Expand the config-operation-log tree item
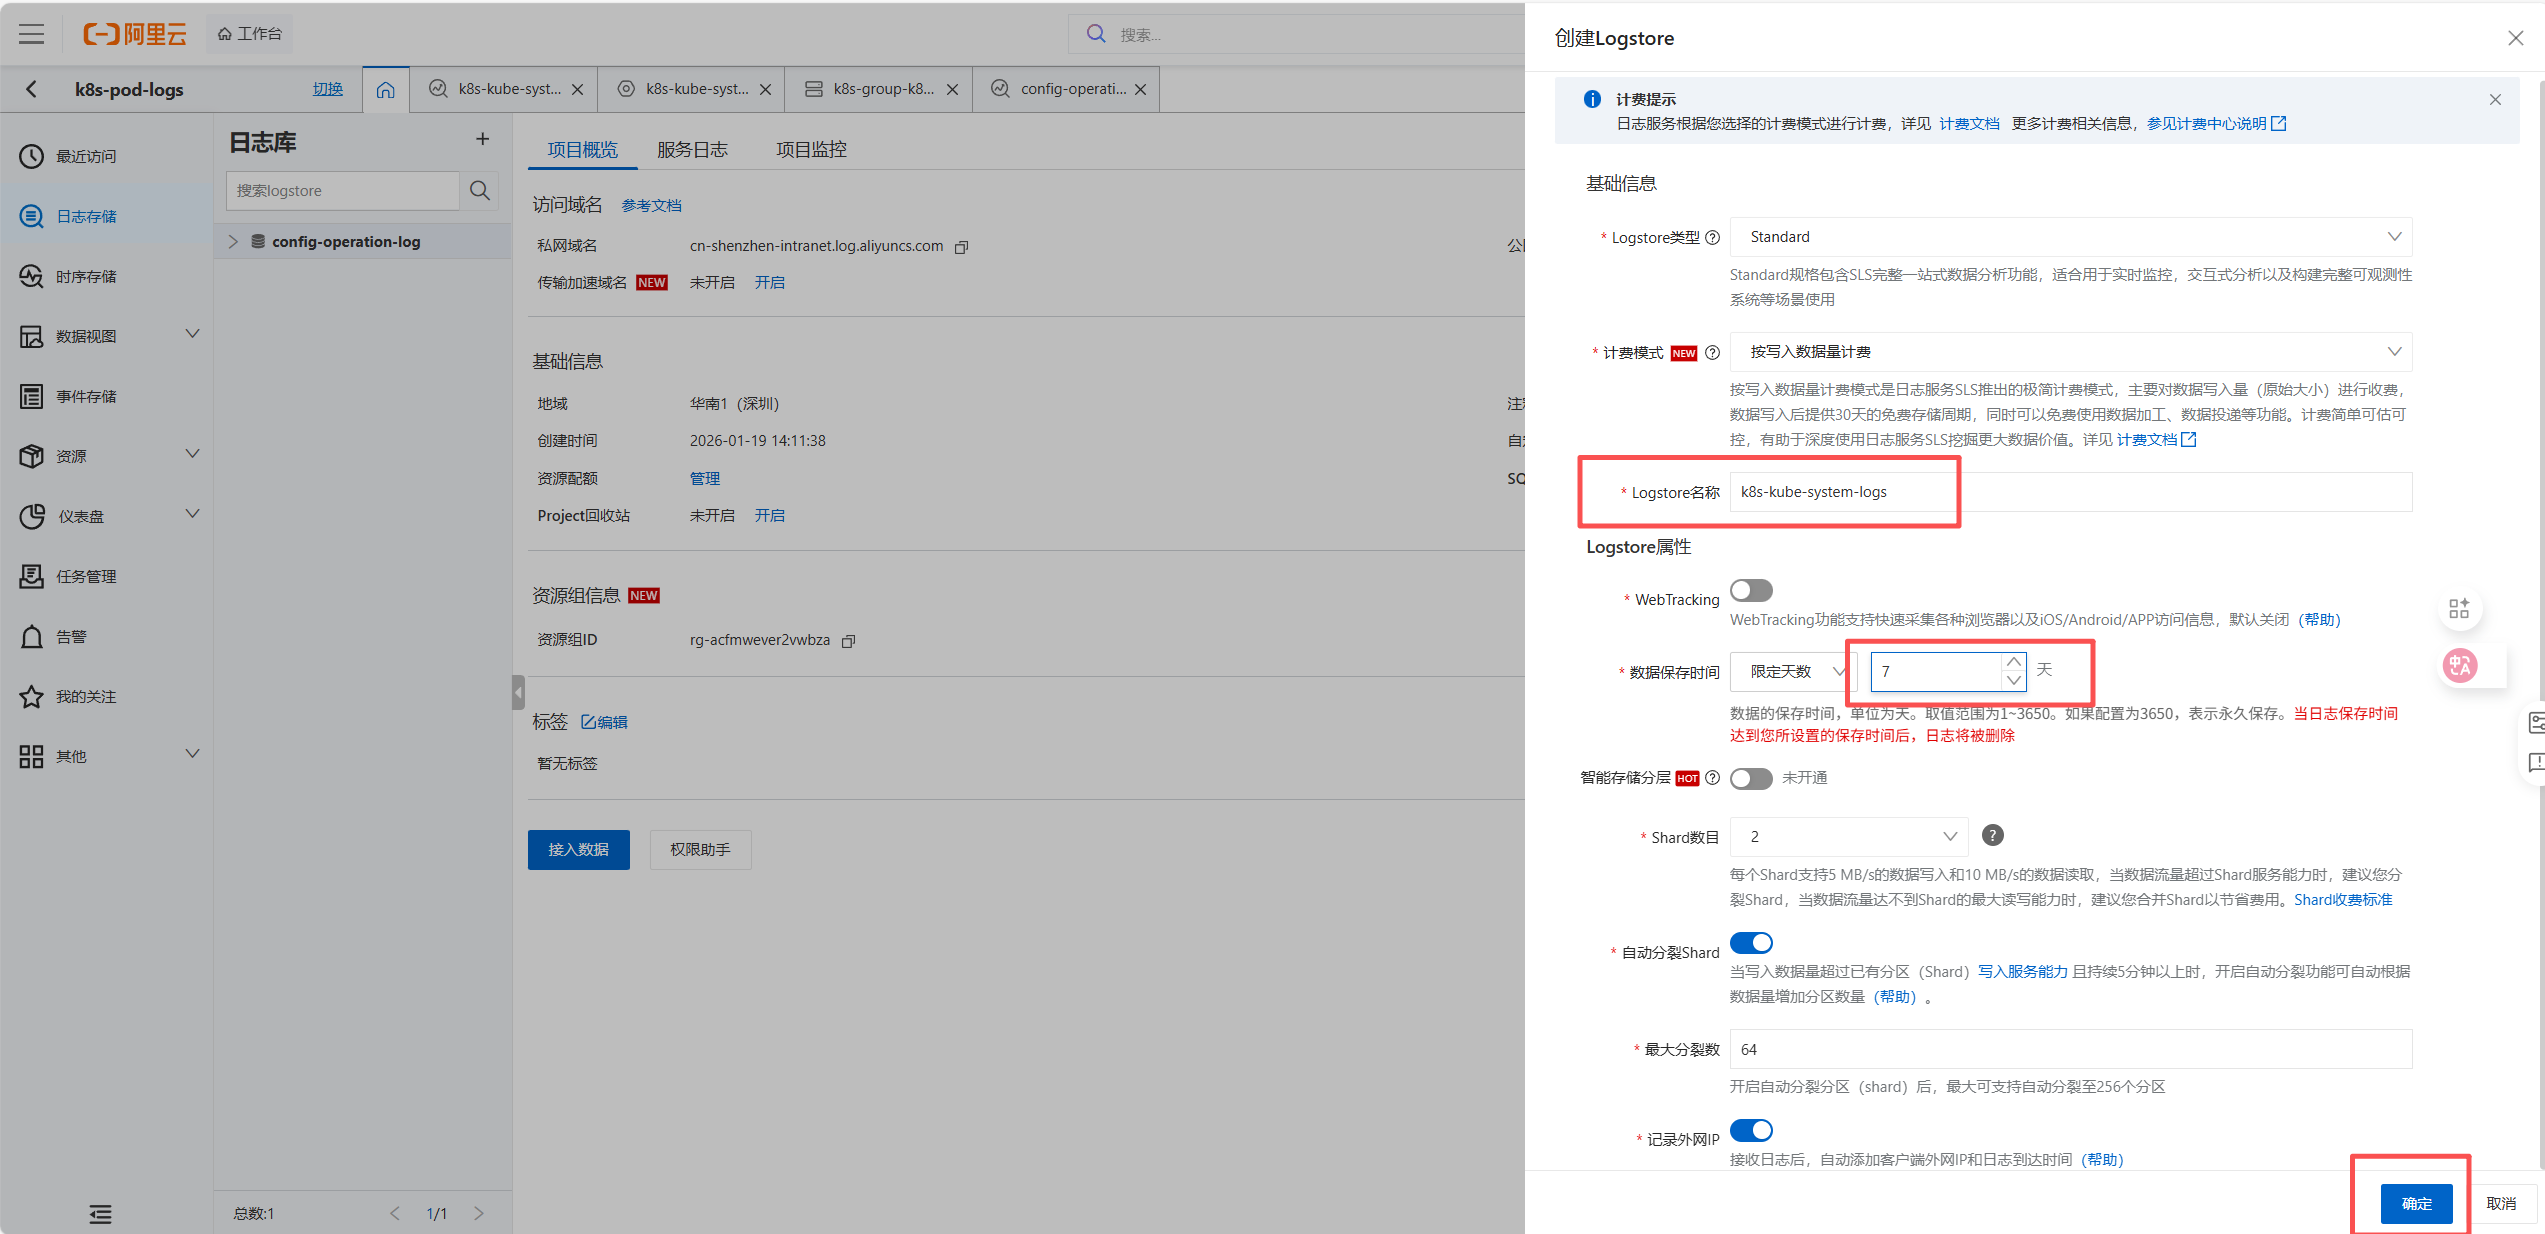This screenshot has width=2545, height=1234. pyautogui.click(x=233, y=242)
